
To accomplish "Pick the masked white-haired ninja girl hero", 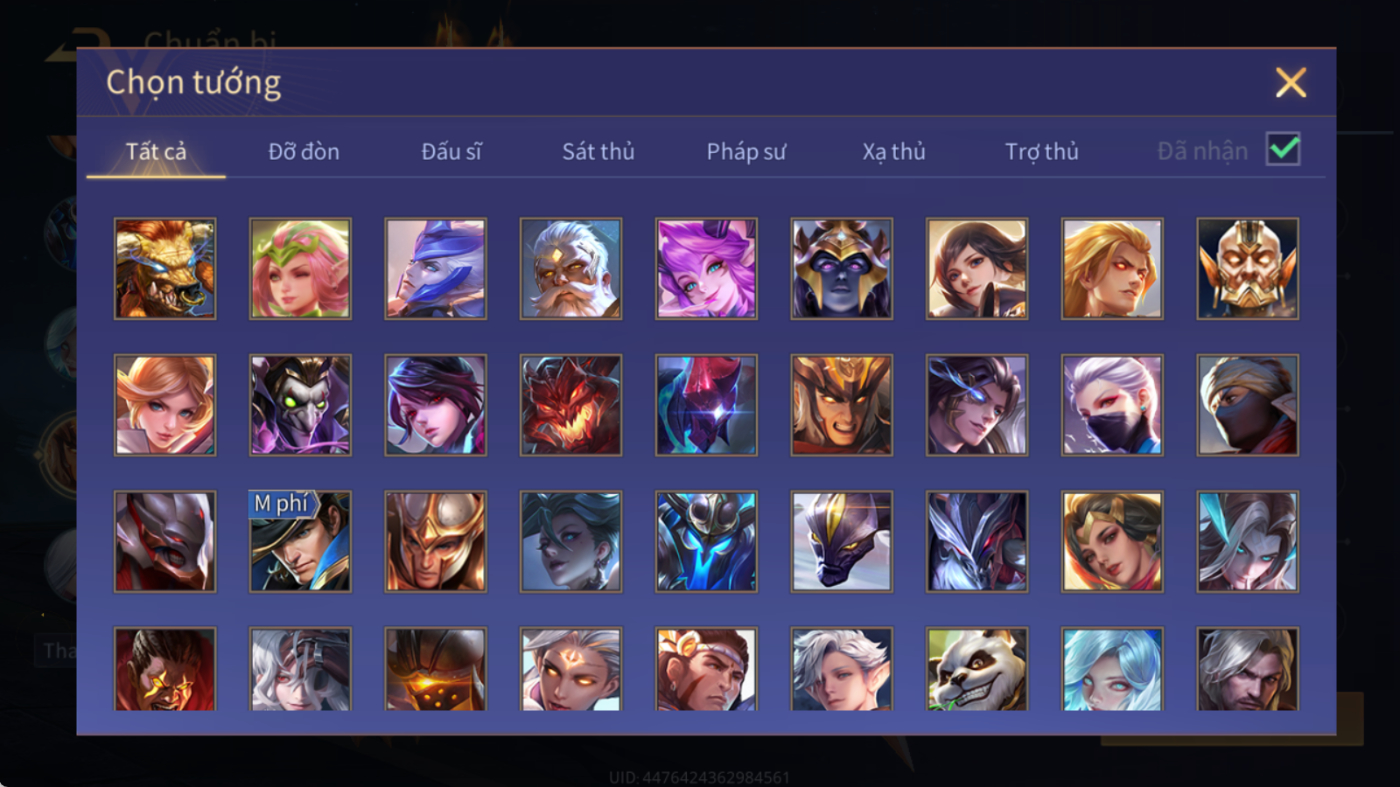I will pos(1112,405).
